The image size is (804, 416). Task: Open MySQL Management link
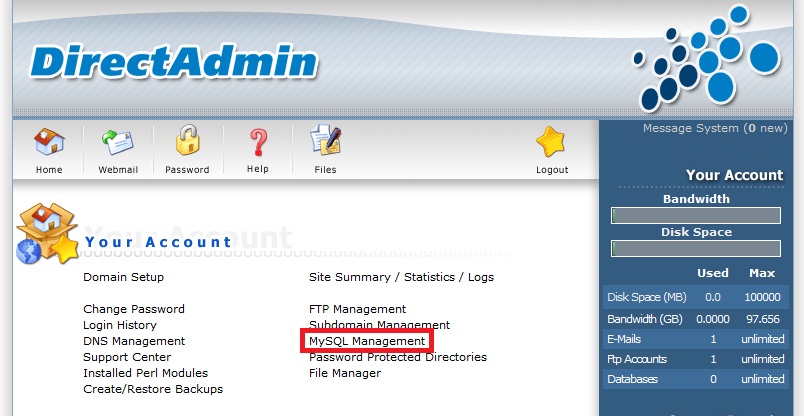click(x=367, y=341)
